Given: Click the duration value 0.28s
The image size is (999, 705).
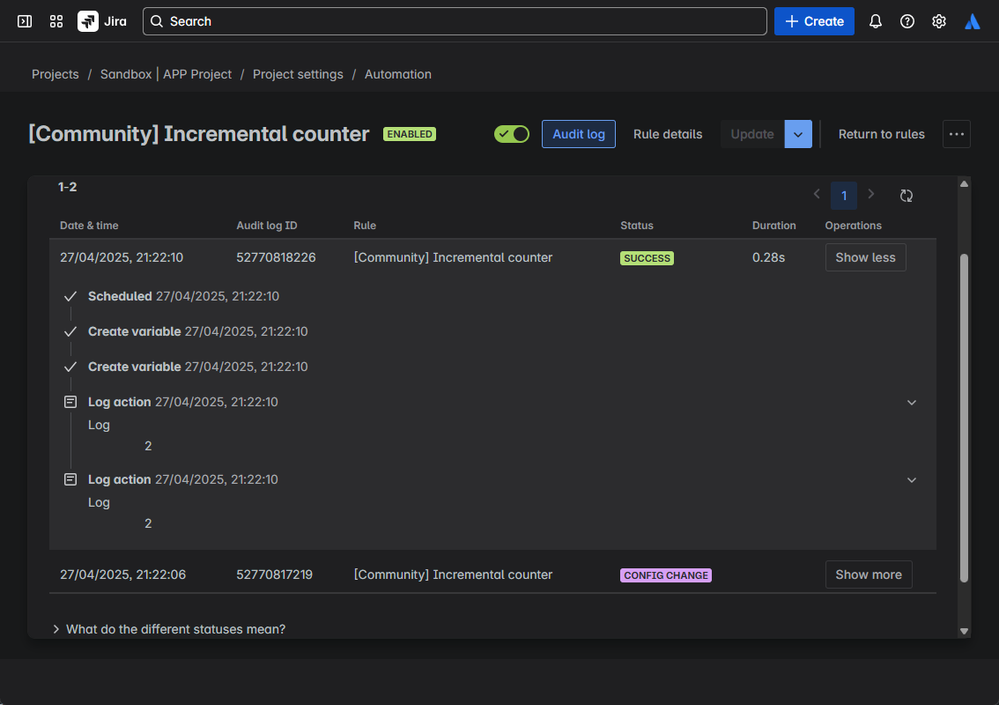Looking at the screenshot, I should pyautogui.click(x=768, y=257).
